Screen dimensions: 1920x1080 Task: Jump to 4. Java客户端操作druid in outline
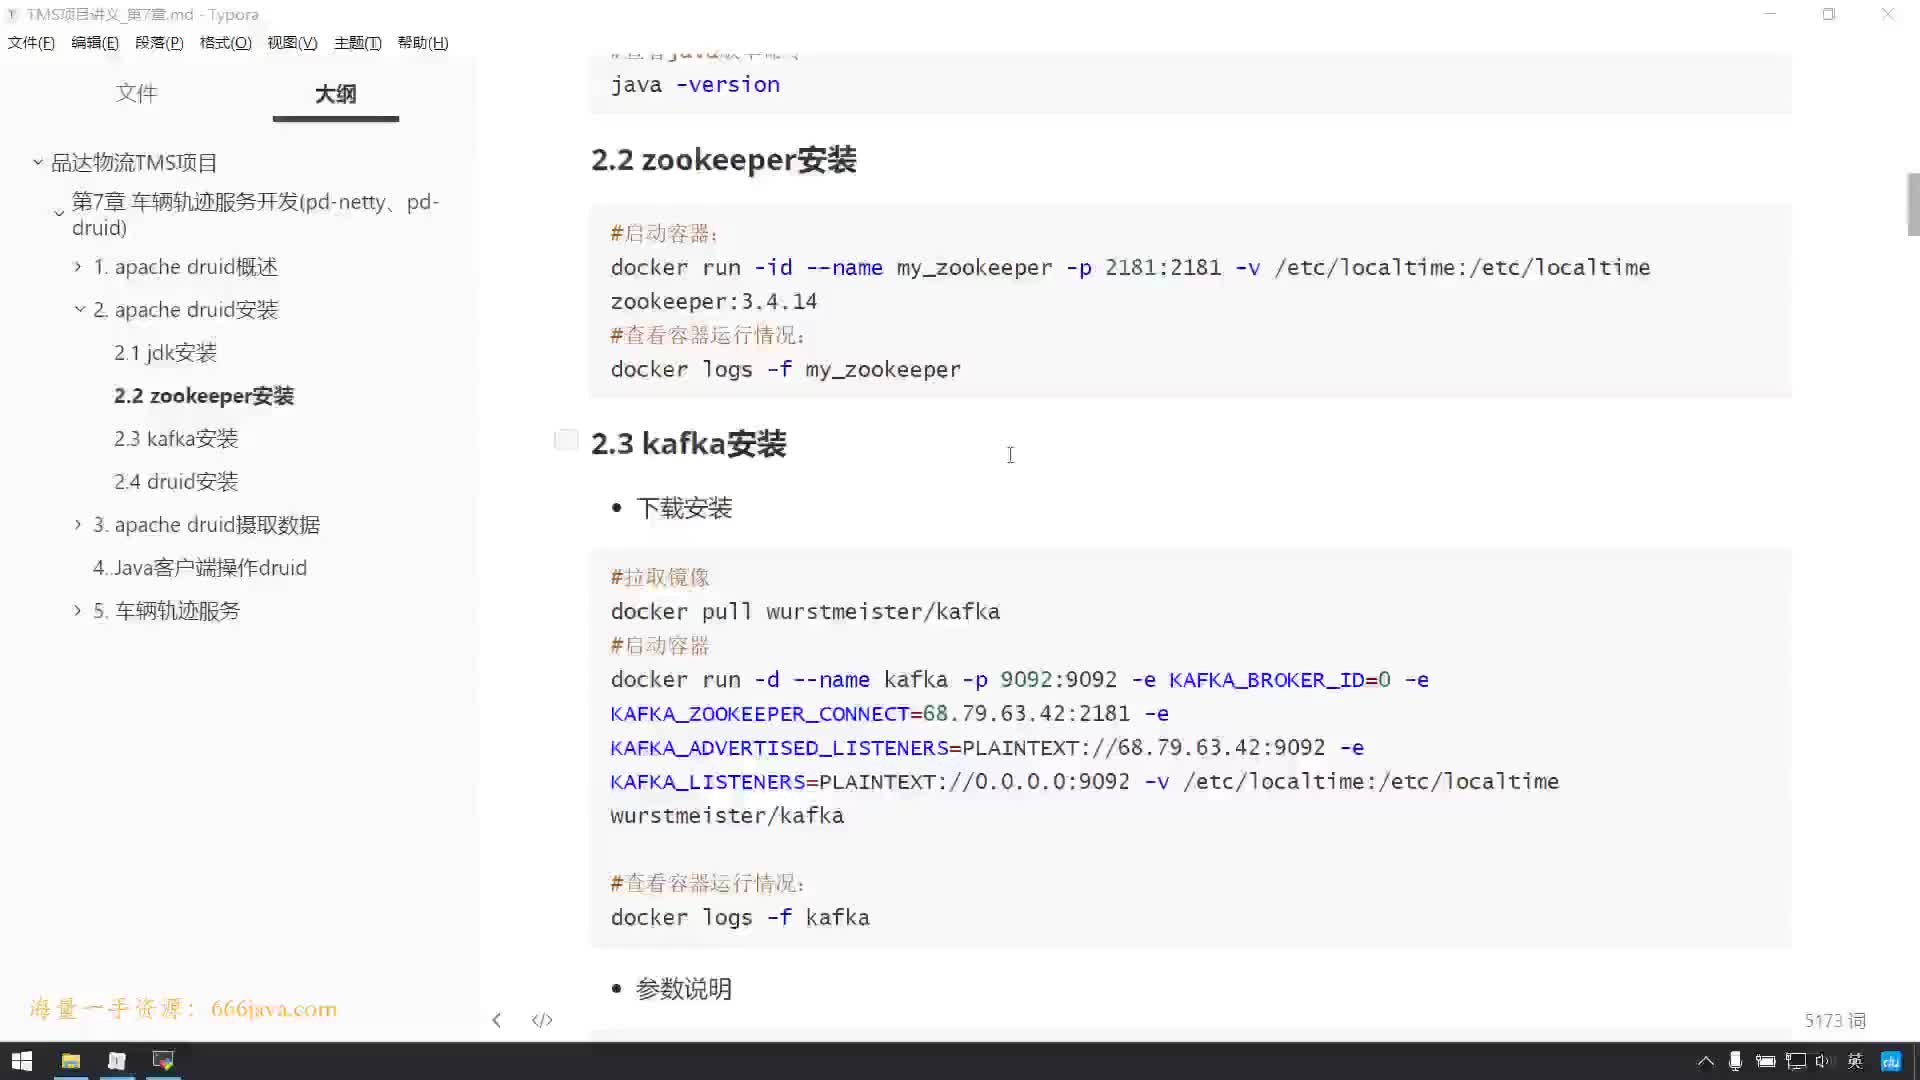(200, 568)
